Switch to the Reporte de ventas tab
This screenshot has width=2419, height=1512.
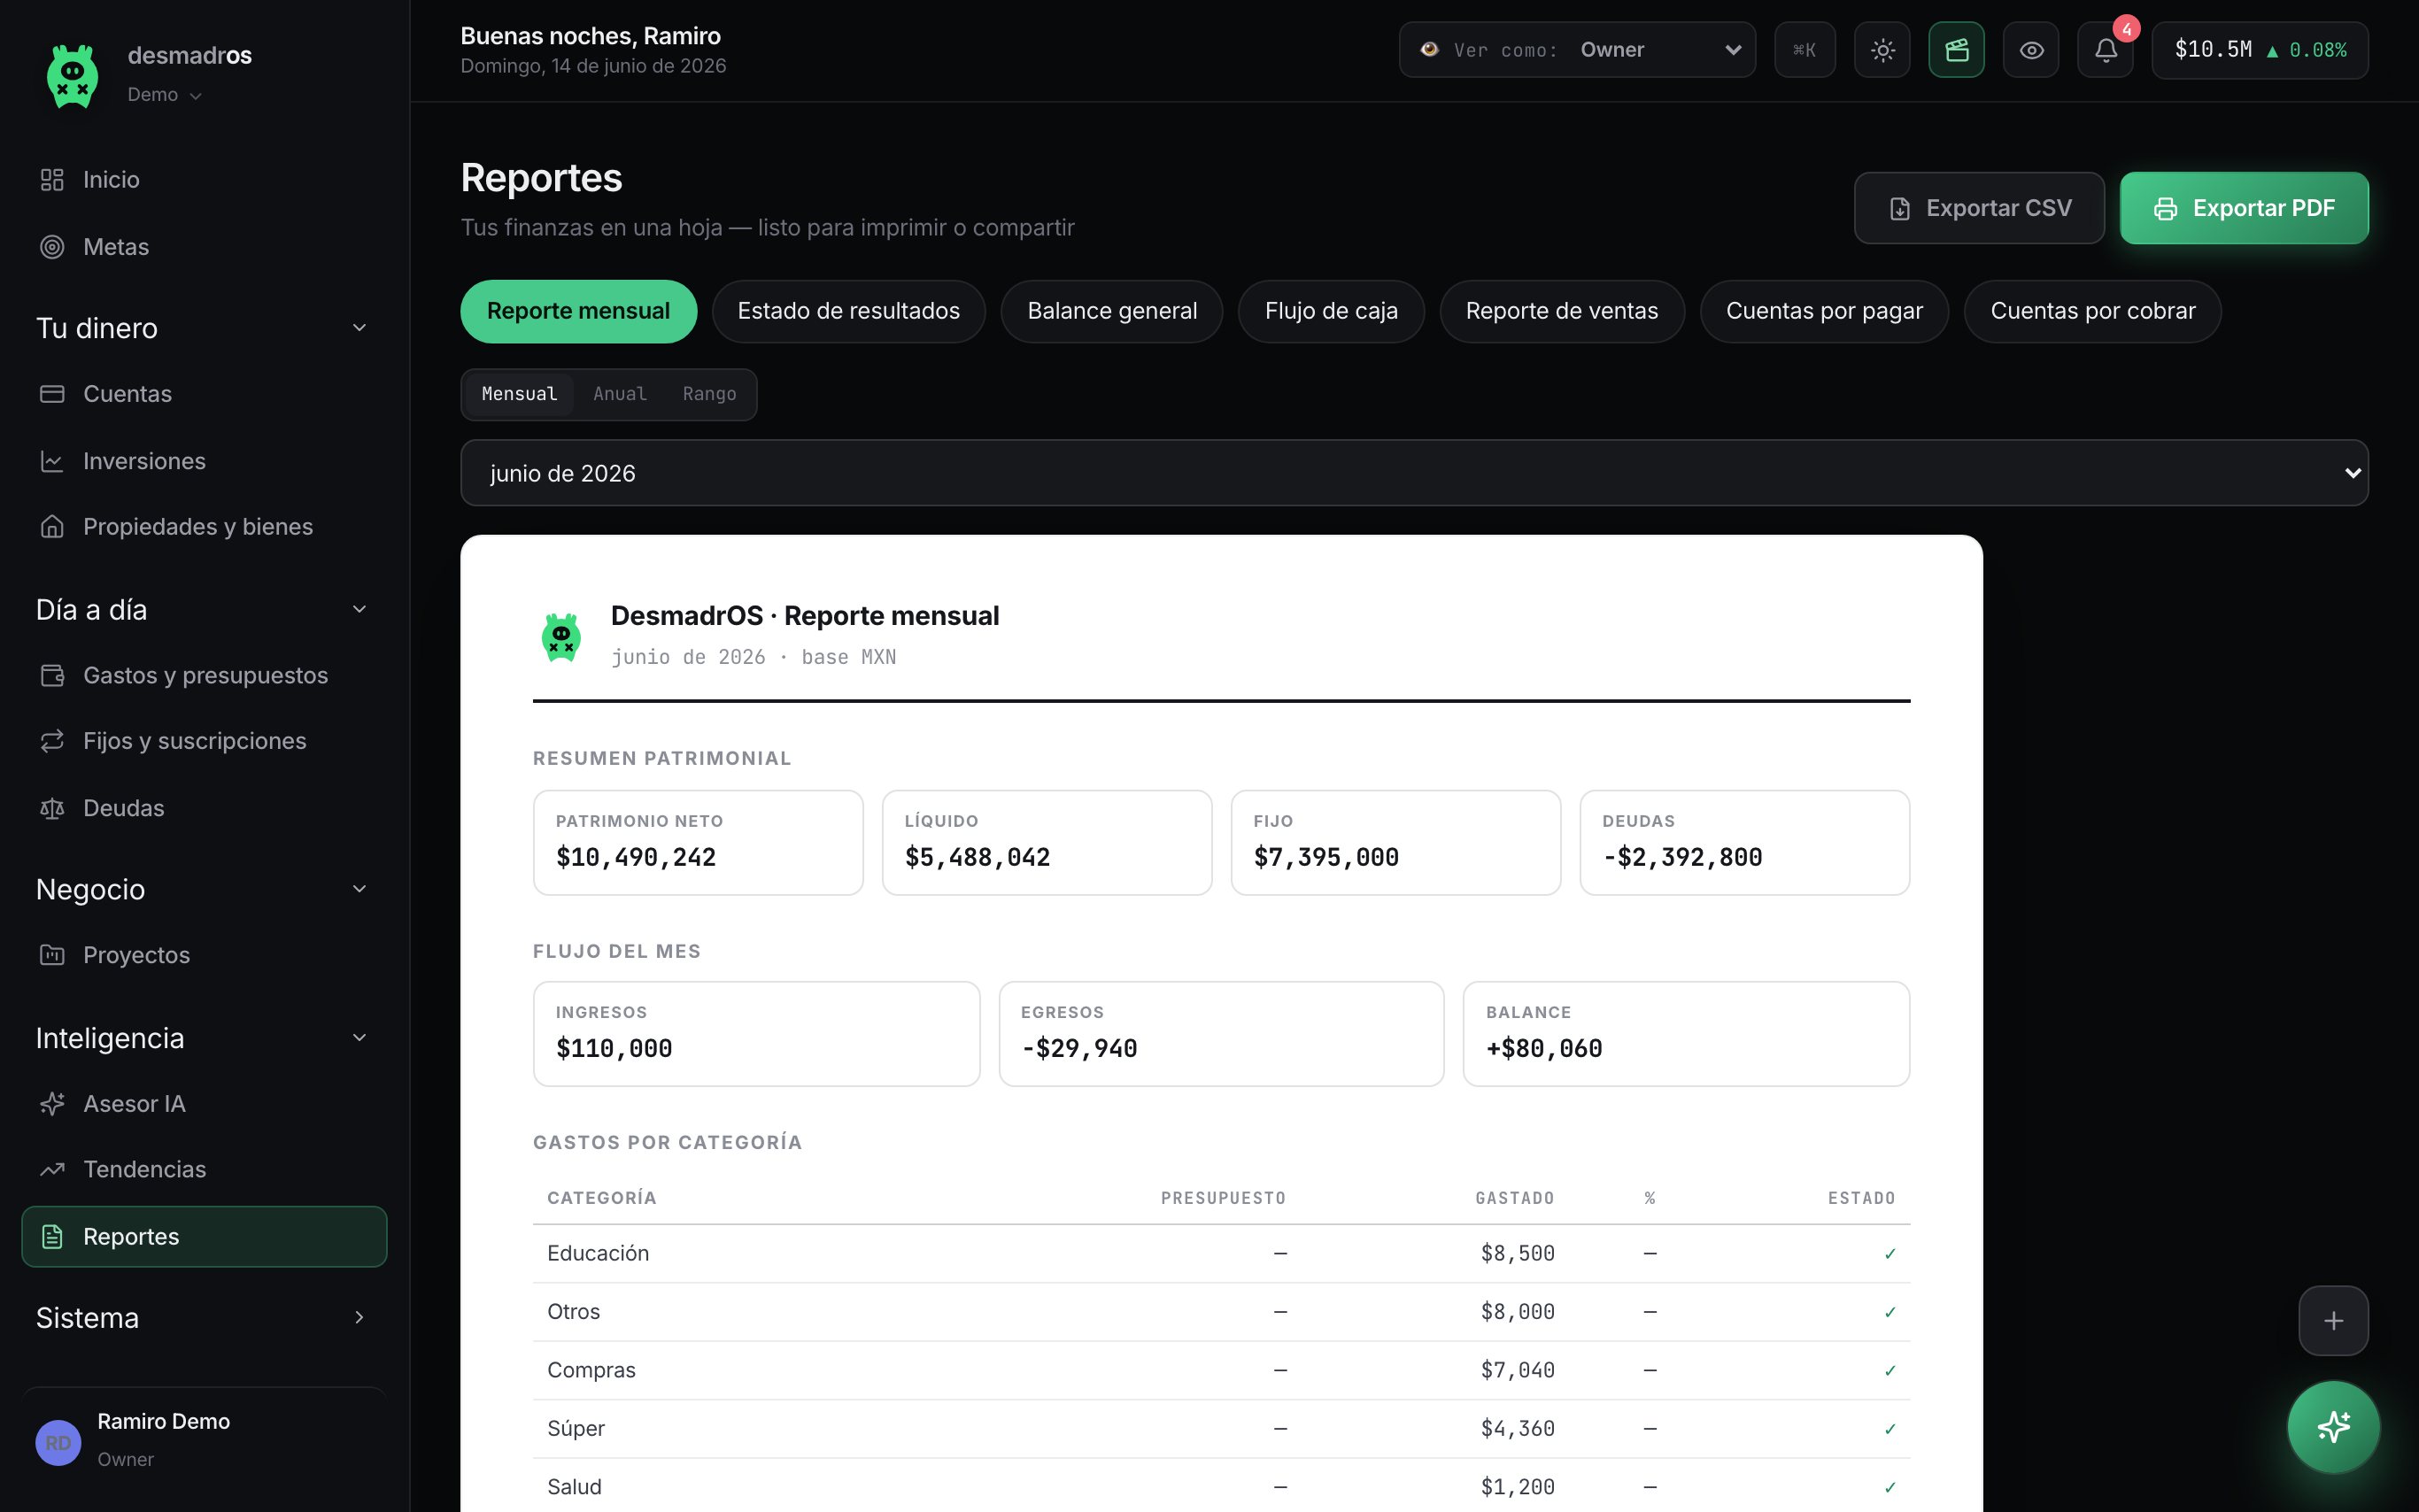pyautogui.click(x=1562, y=312)
